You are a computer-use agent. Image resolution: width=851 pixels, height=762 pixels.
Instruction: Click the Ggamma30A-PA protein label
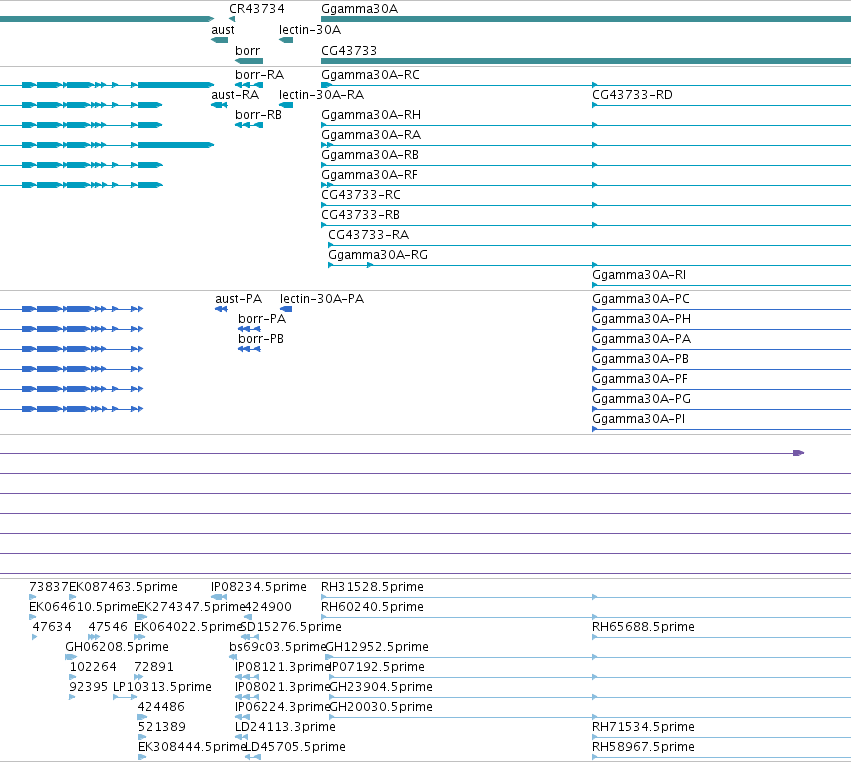click(642, 339)
